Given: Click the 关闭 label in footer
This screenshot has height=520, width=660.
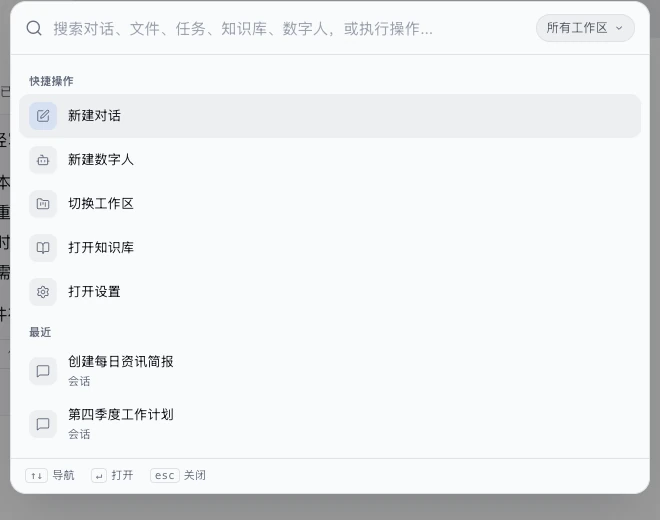Looking at the screenshot, I should point(195,475).
